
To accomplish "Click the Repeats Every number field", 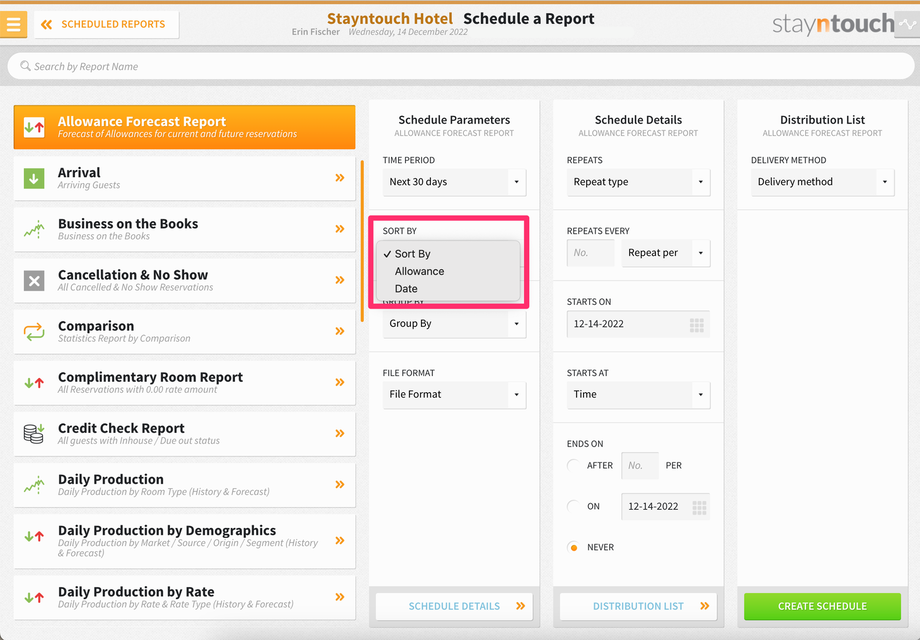I will [x=590, y=253].
